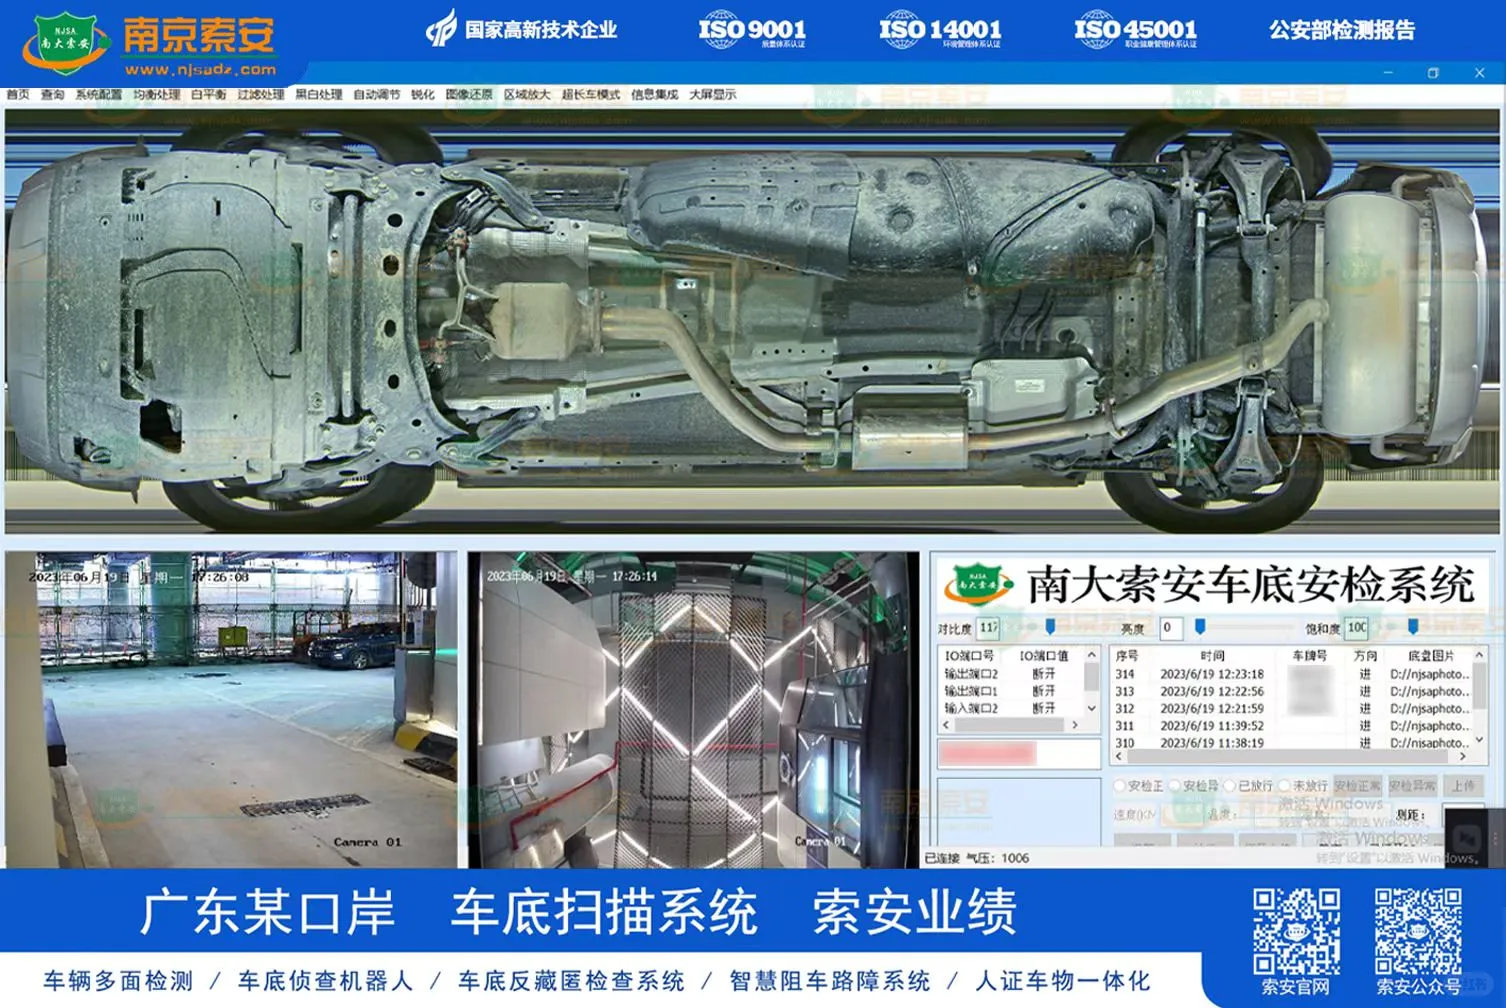Click the records table scroll-left arrow
Viewport: 1506px width, 1008px height.
click(1119, 757)
